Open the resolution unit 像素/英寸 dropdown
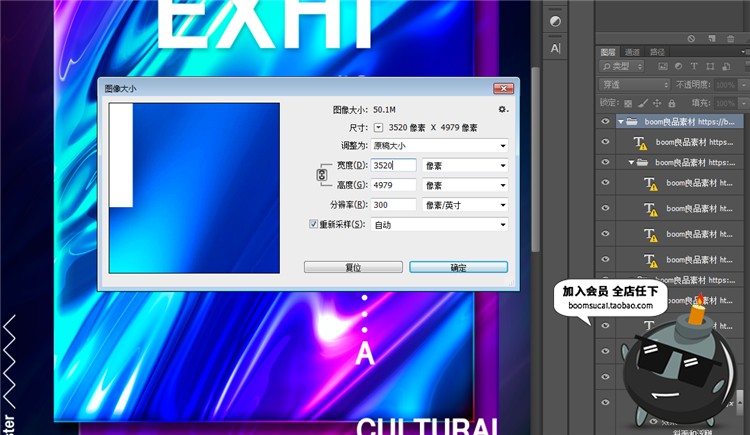Viewport: 750px width, 435px height. [x=465, y=205]
